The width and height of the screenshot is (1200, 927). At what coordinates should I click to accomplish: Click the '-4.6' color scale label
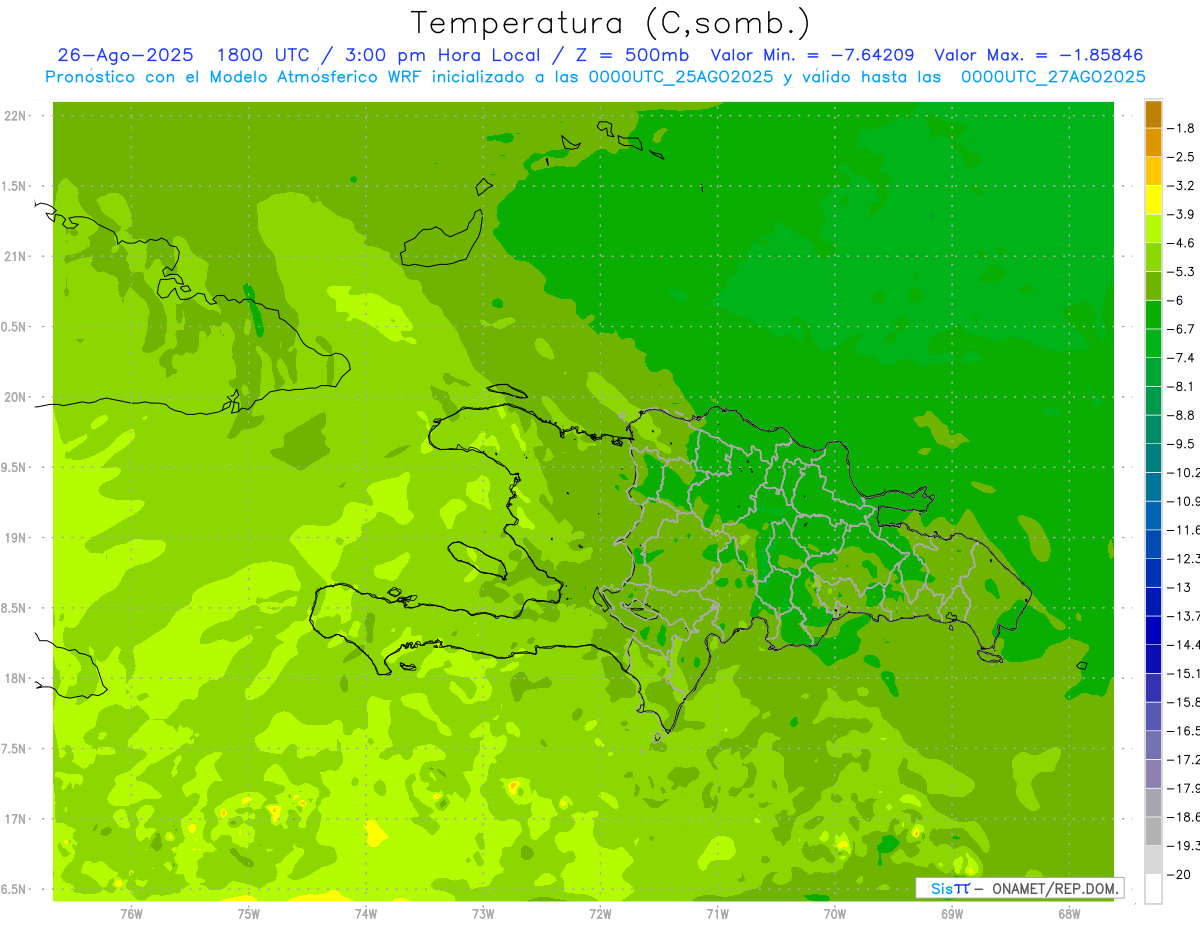[1181, 243]
